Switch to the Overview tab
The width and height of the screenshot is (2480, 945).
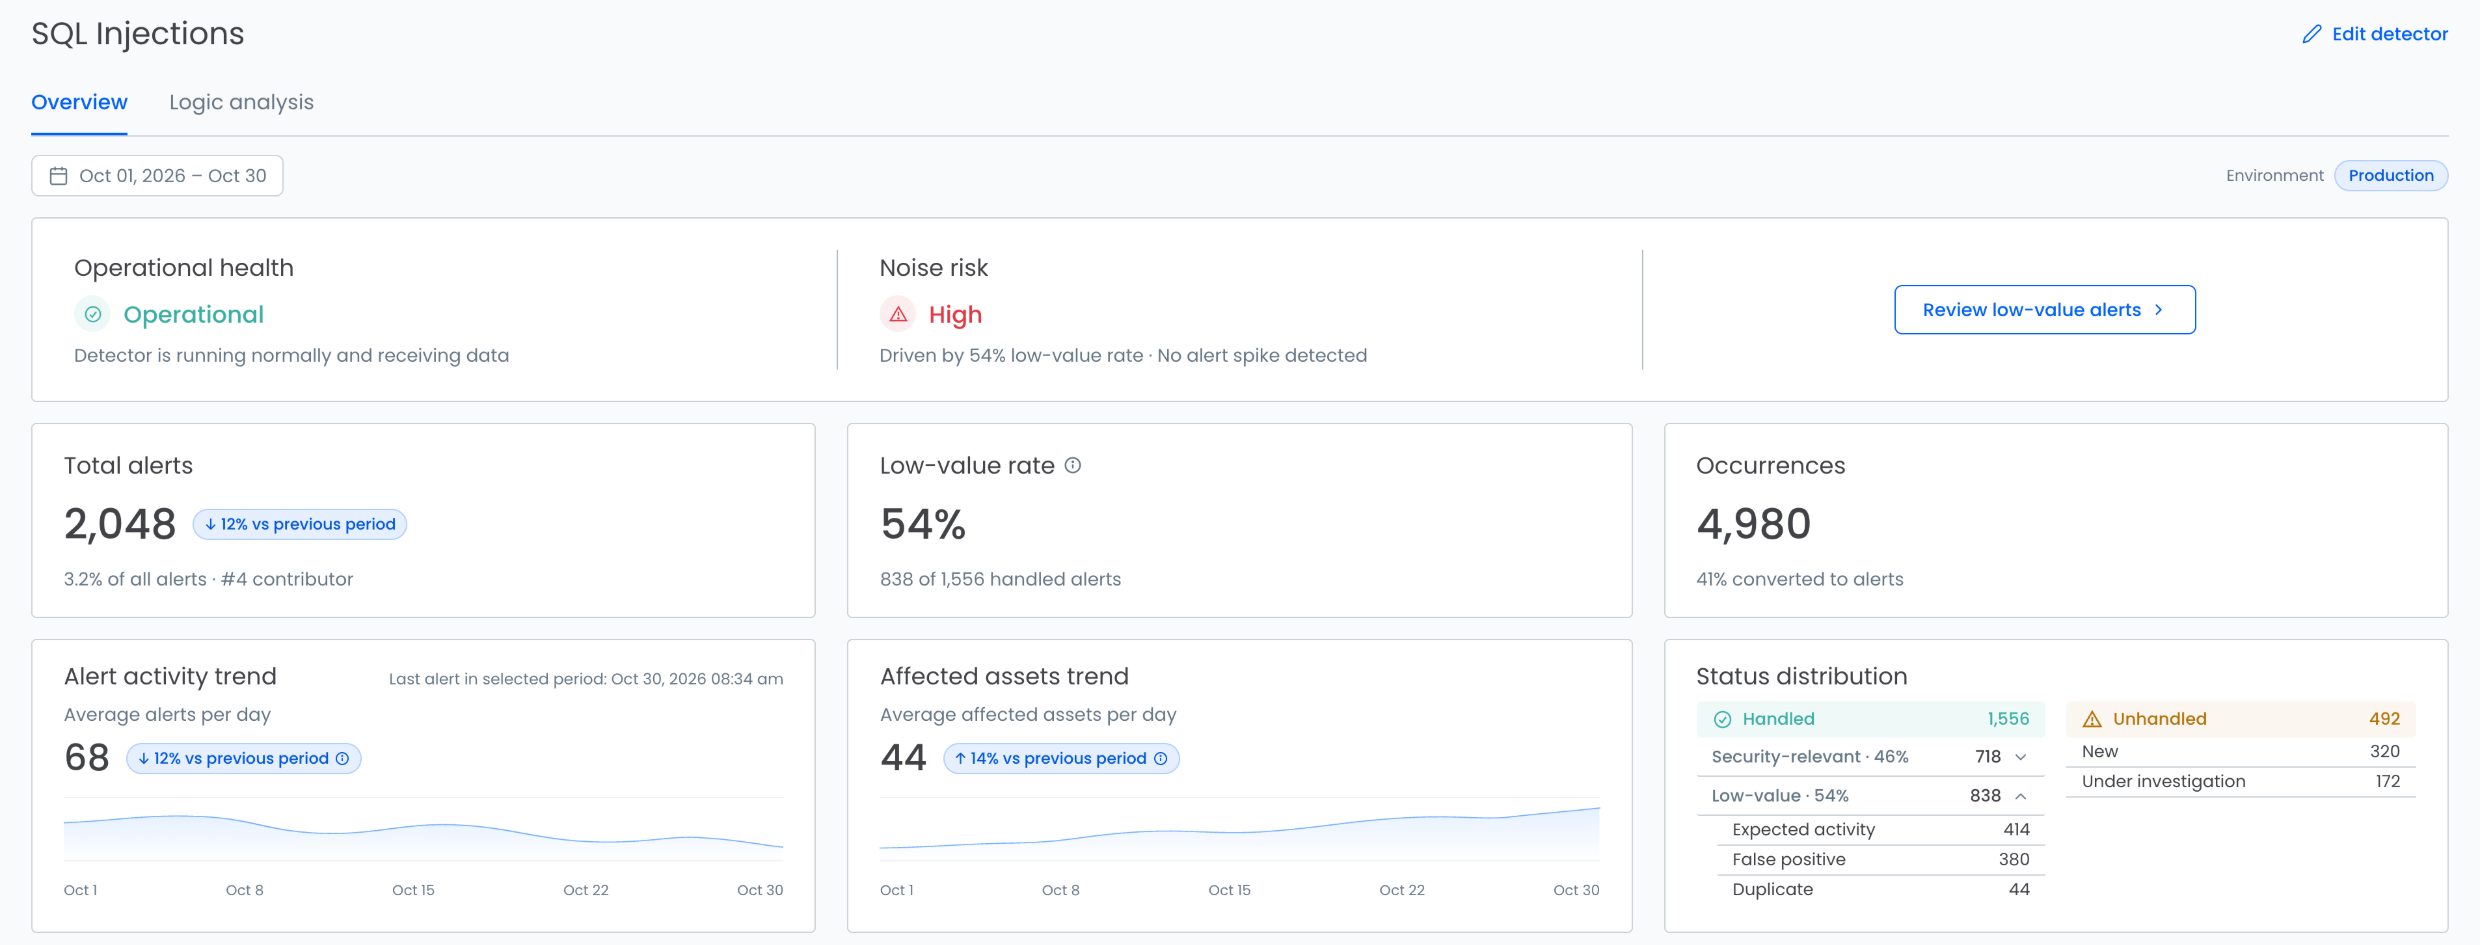79,103
